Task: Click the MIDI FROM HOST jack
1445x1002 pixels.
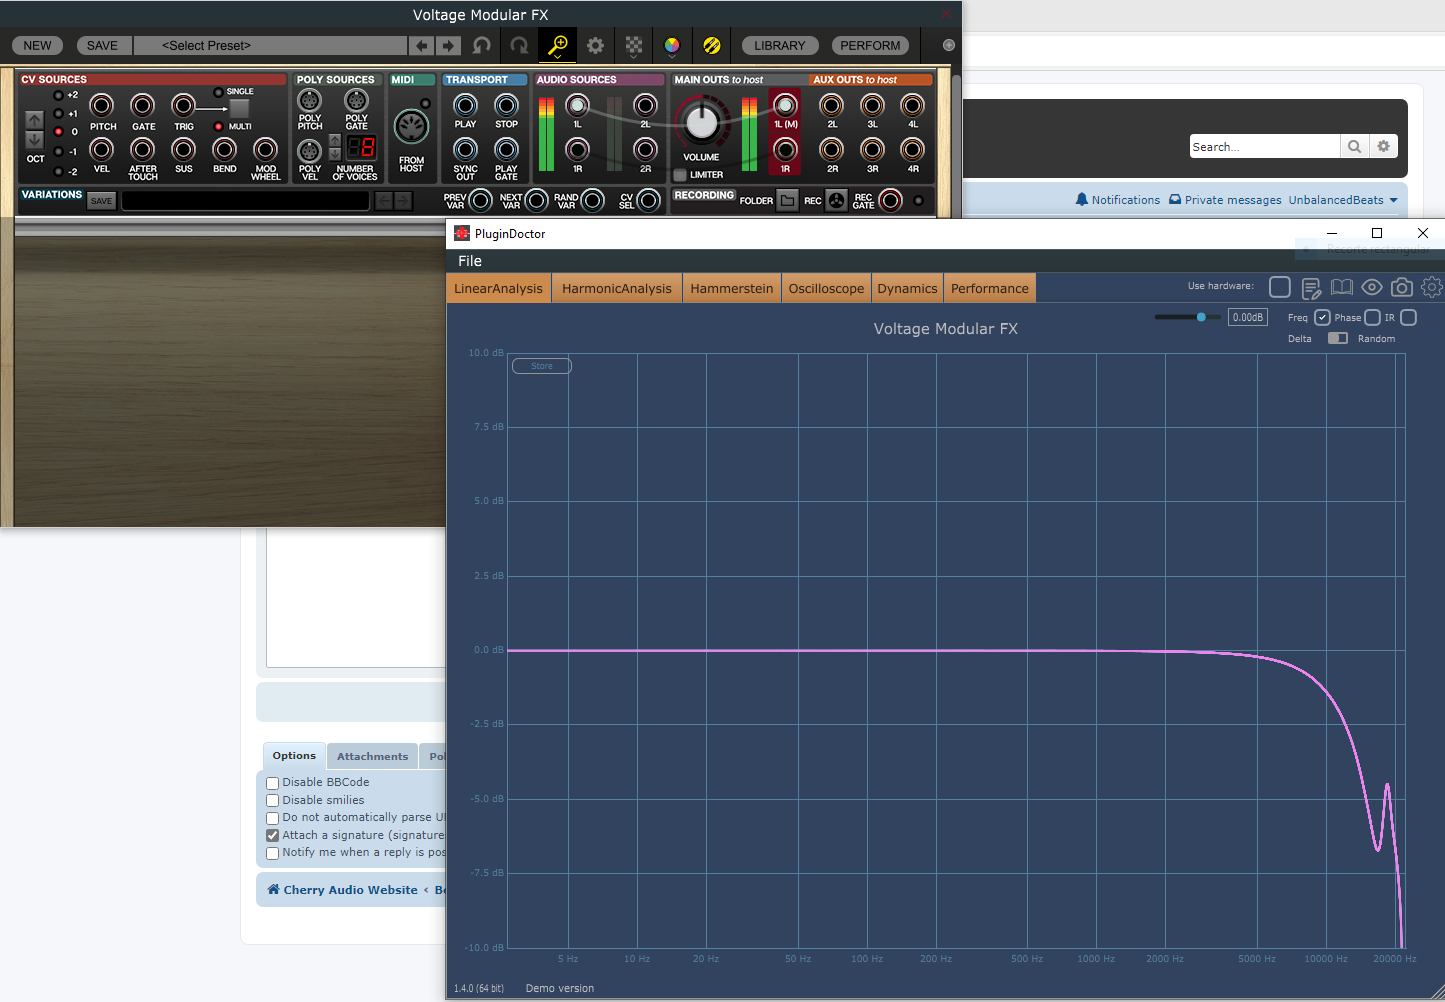Action: point(411,127)
